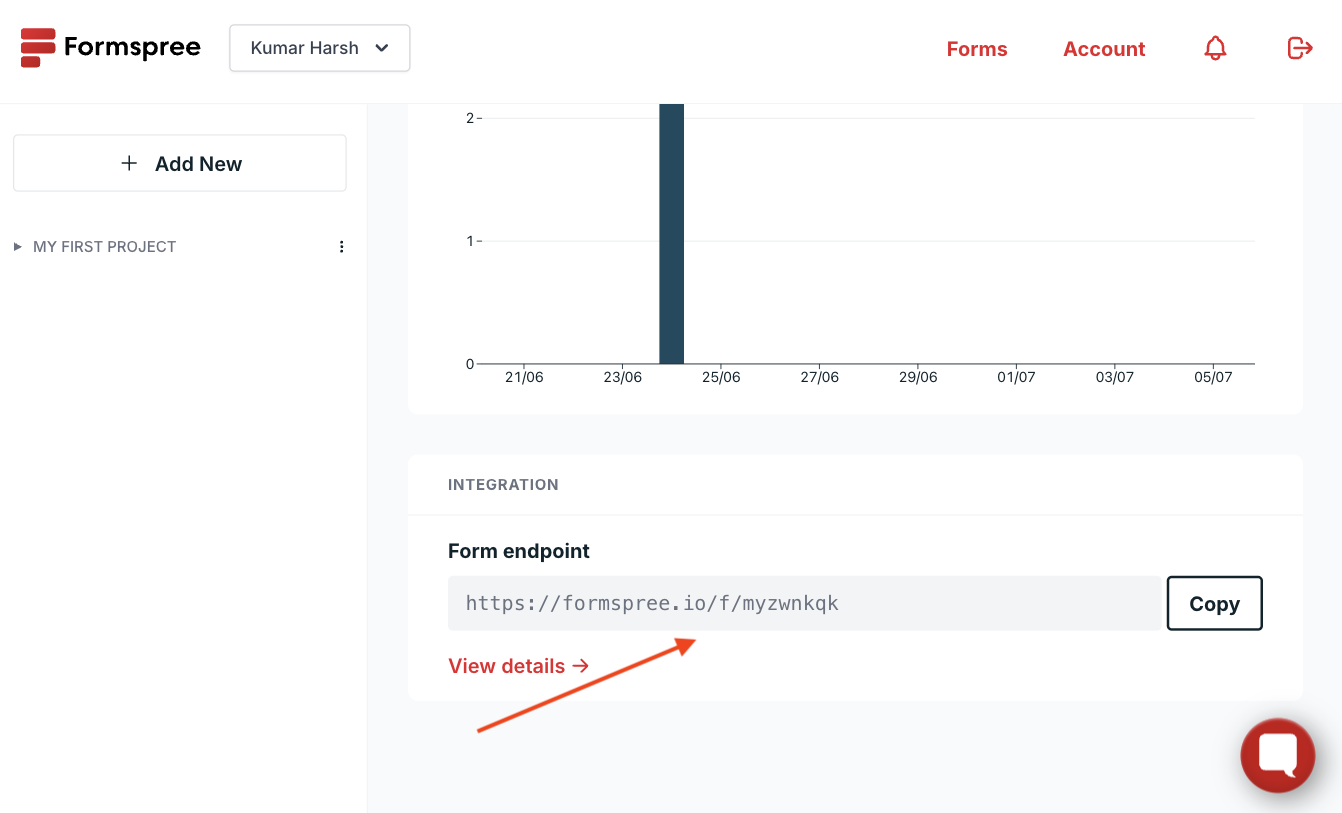The height and width of the screenshot is (813, 1342).
Task: Follow the View details link
Action: tap(506, 665)
